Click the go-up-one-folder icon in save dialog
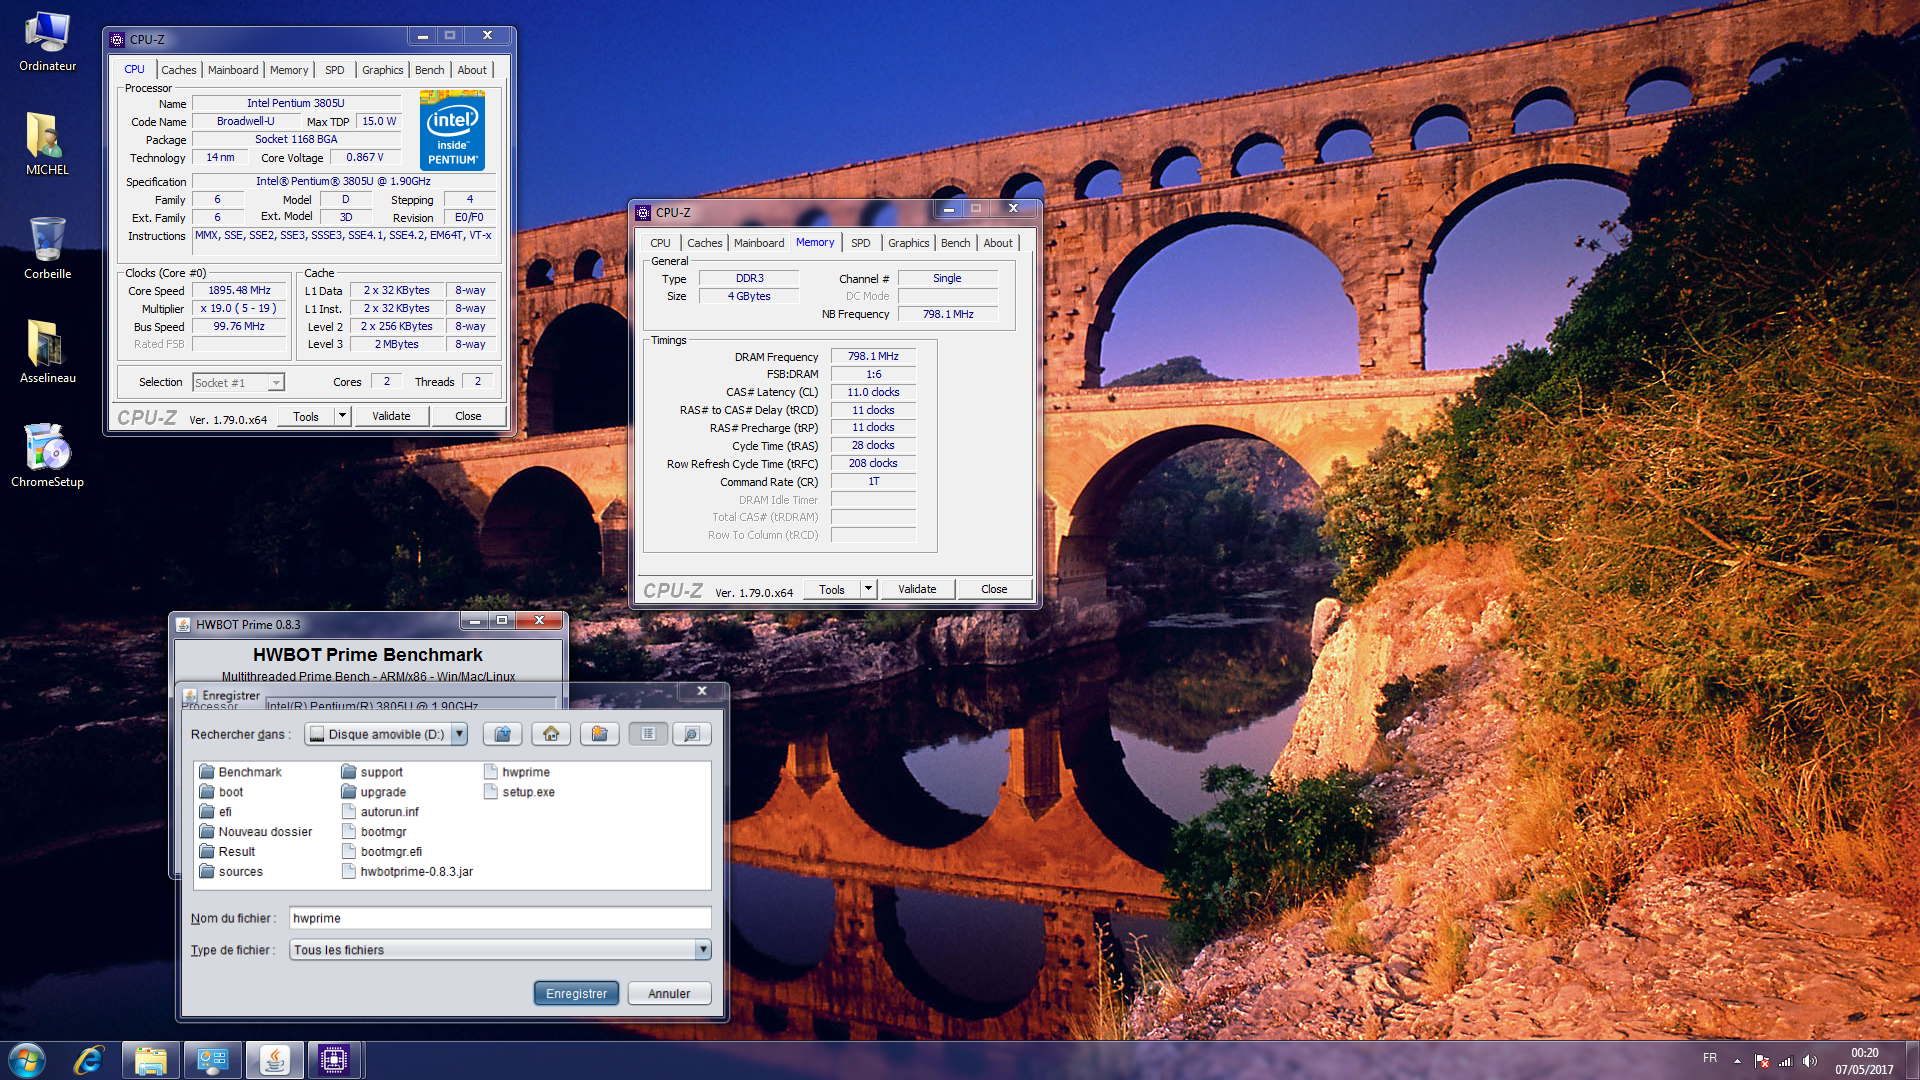The image size is (1920, 1080). coord(503,734)
